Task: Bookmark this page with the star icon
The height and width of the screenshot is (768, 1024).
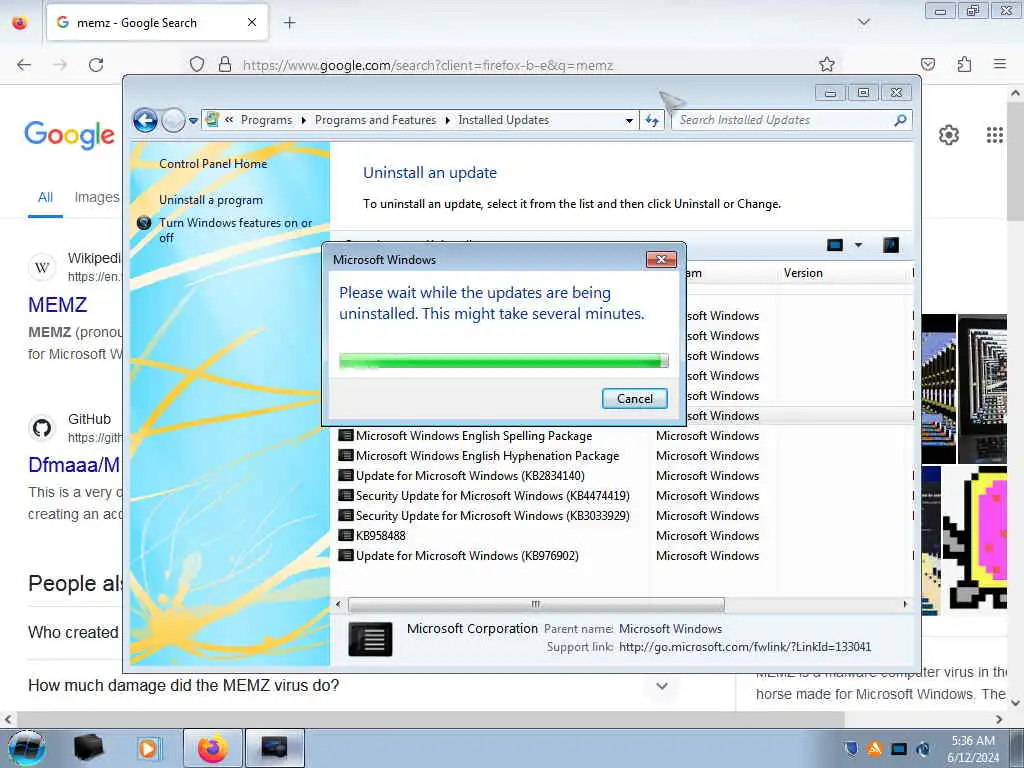Action: tap(827, 64)
